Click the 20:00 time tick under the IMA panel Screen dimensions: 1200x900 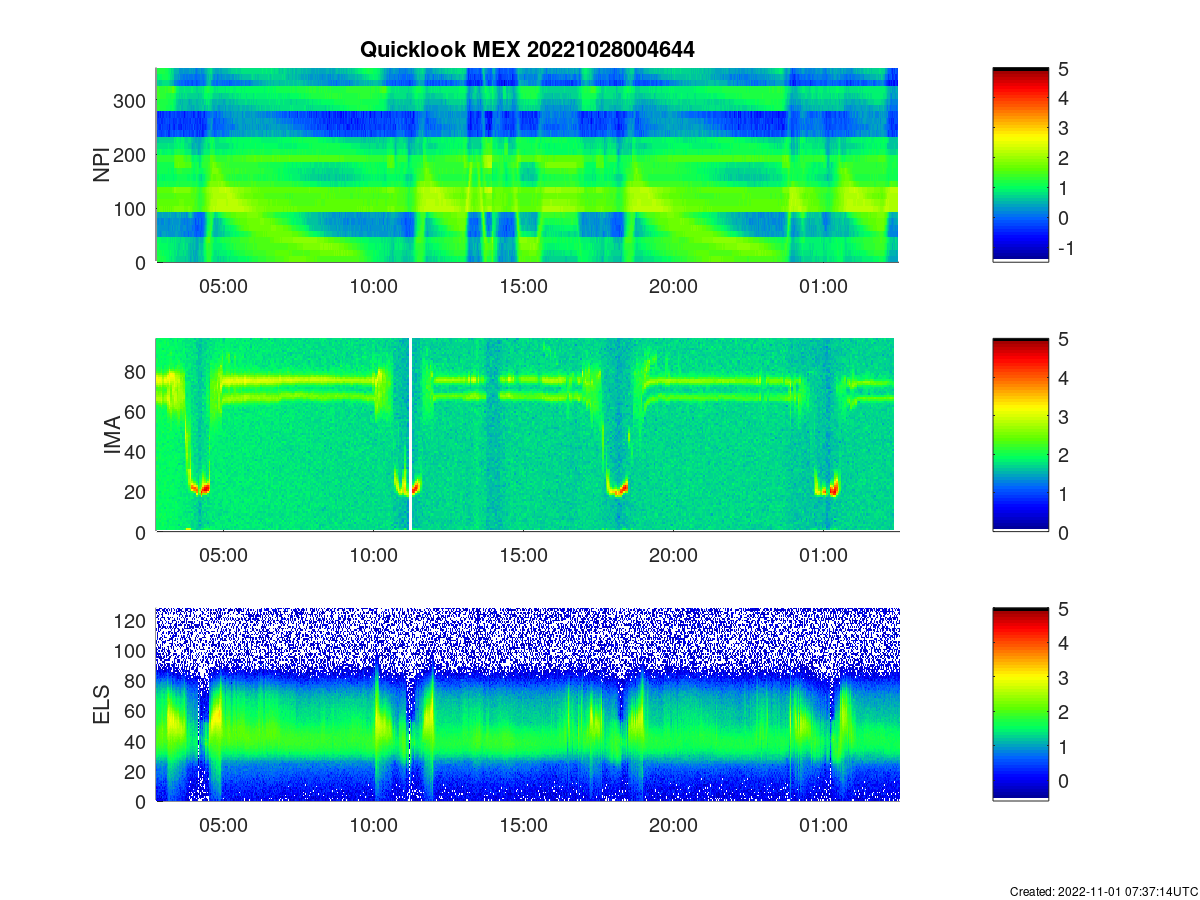673,556
